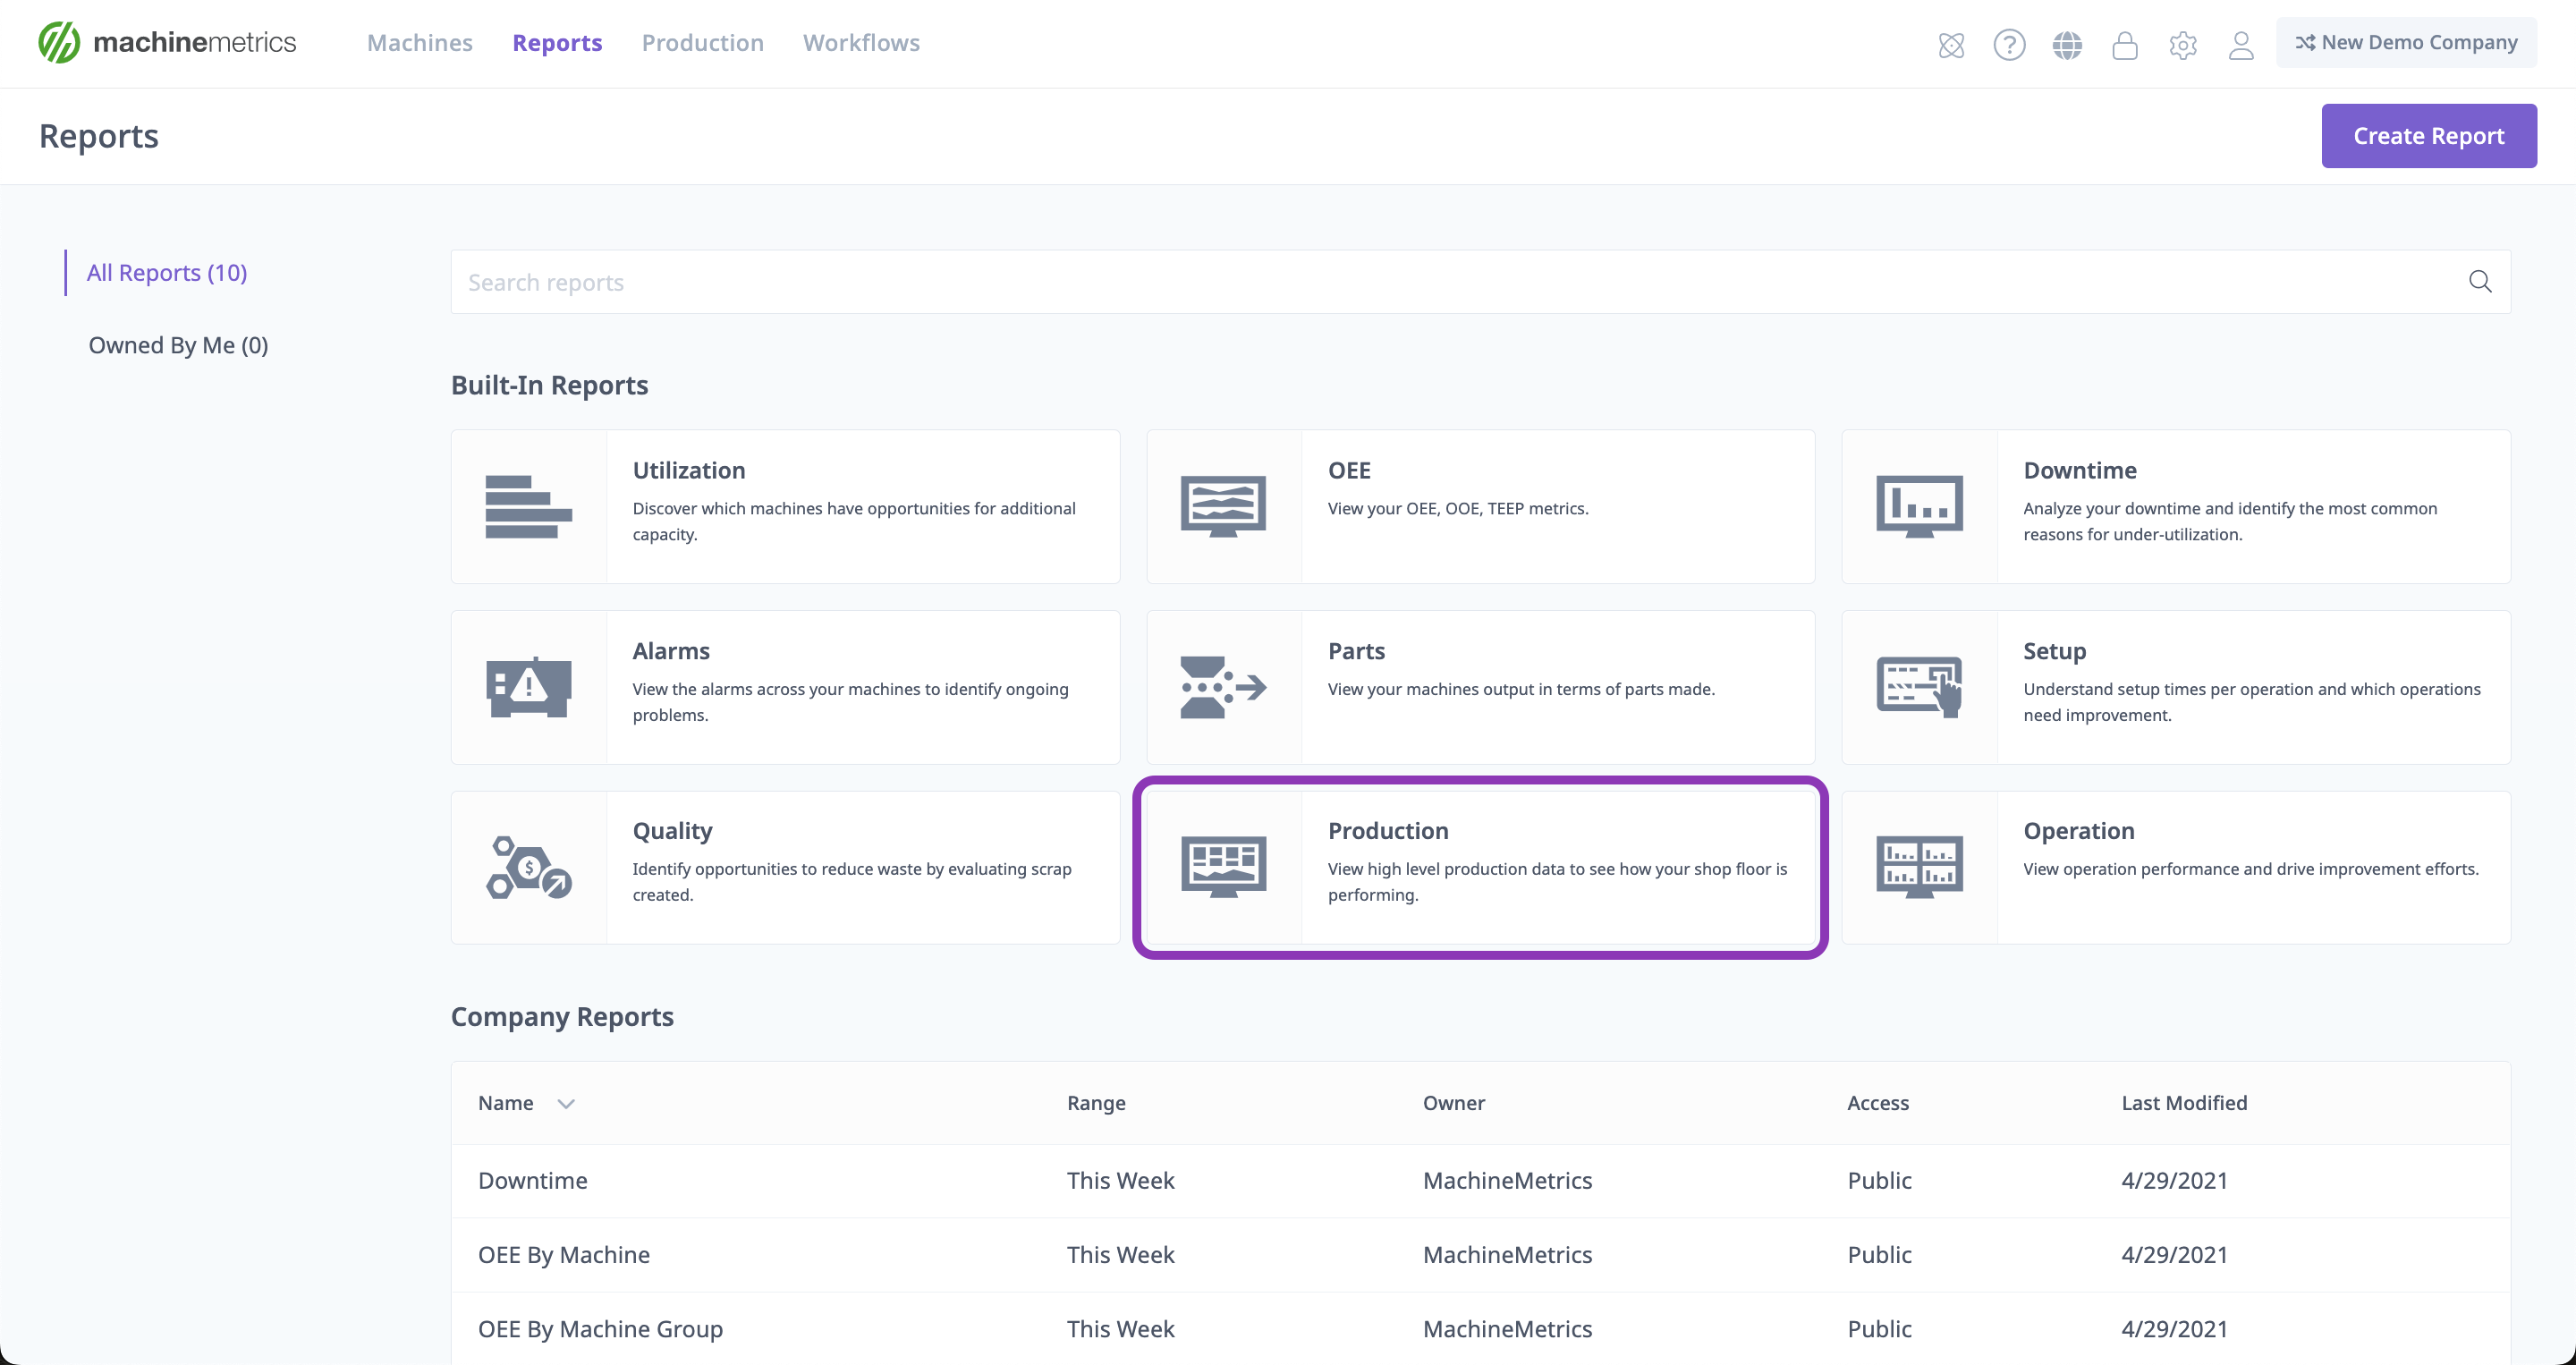Click the Operation report multi-chart icon
The image size is (2576, 1365).
[1919, 867]
